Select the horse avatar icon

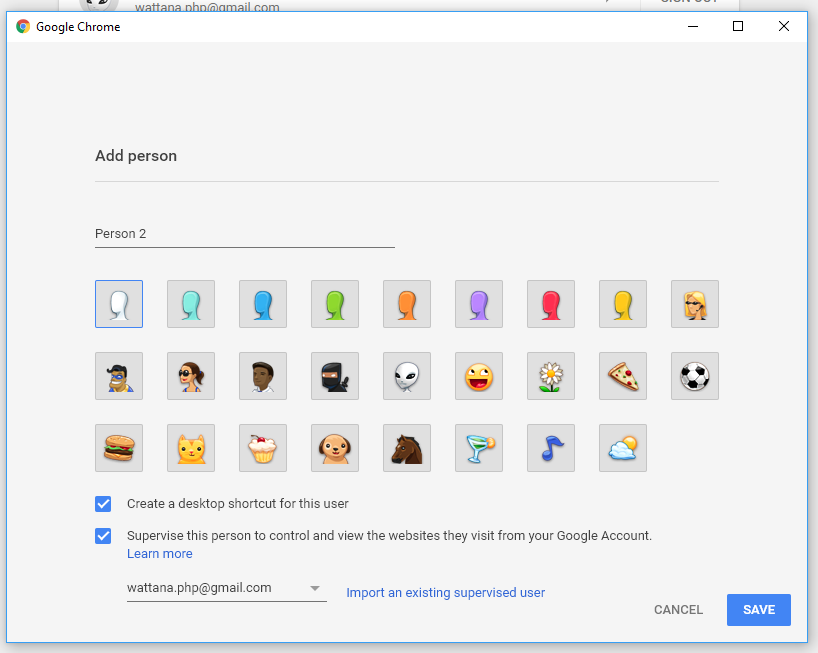click(407, 448)
